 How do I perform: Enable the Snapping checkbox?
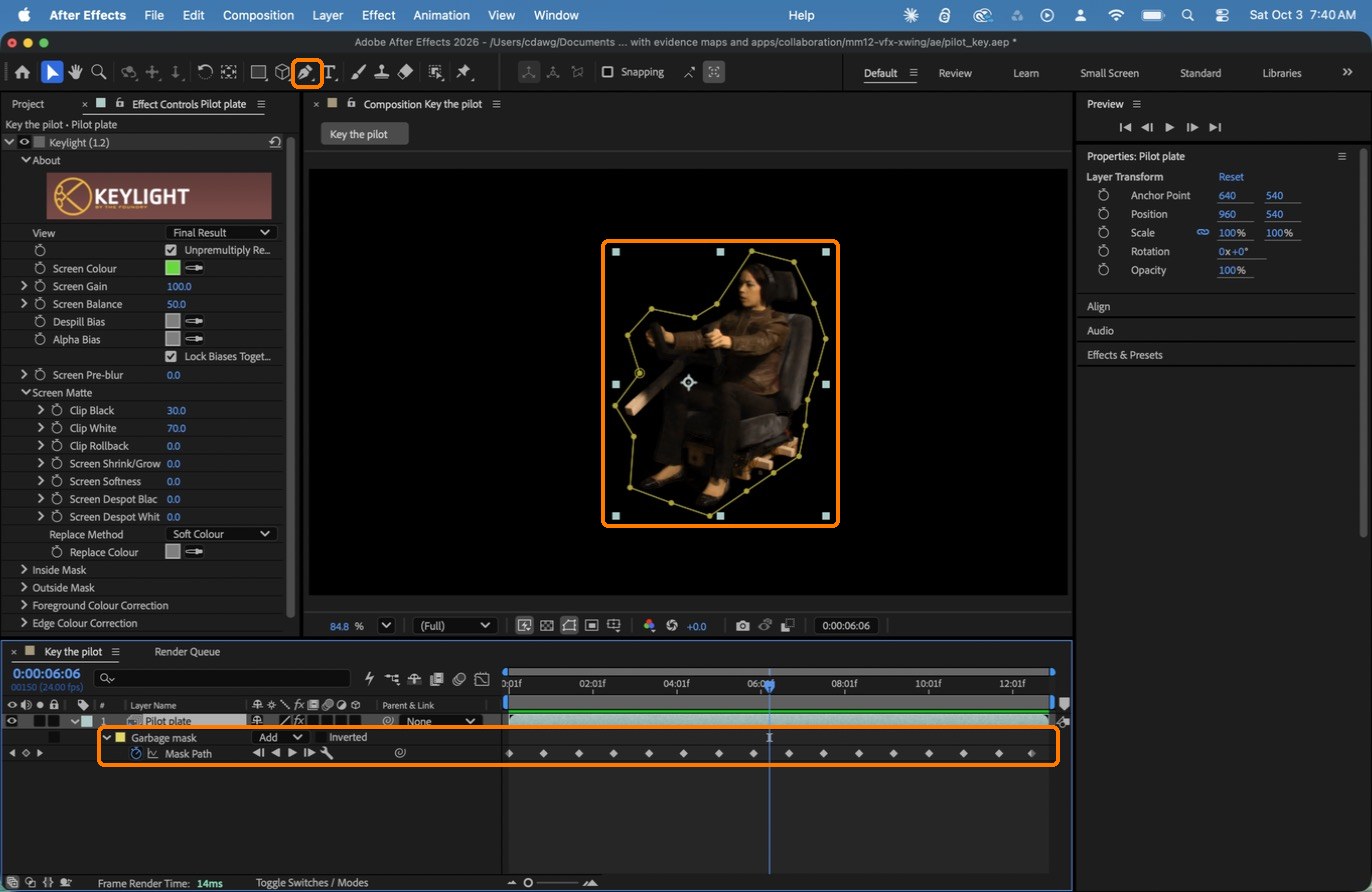(x=607, y=72)
